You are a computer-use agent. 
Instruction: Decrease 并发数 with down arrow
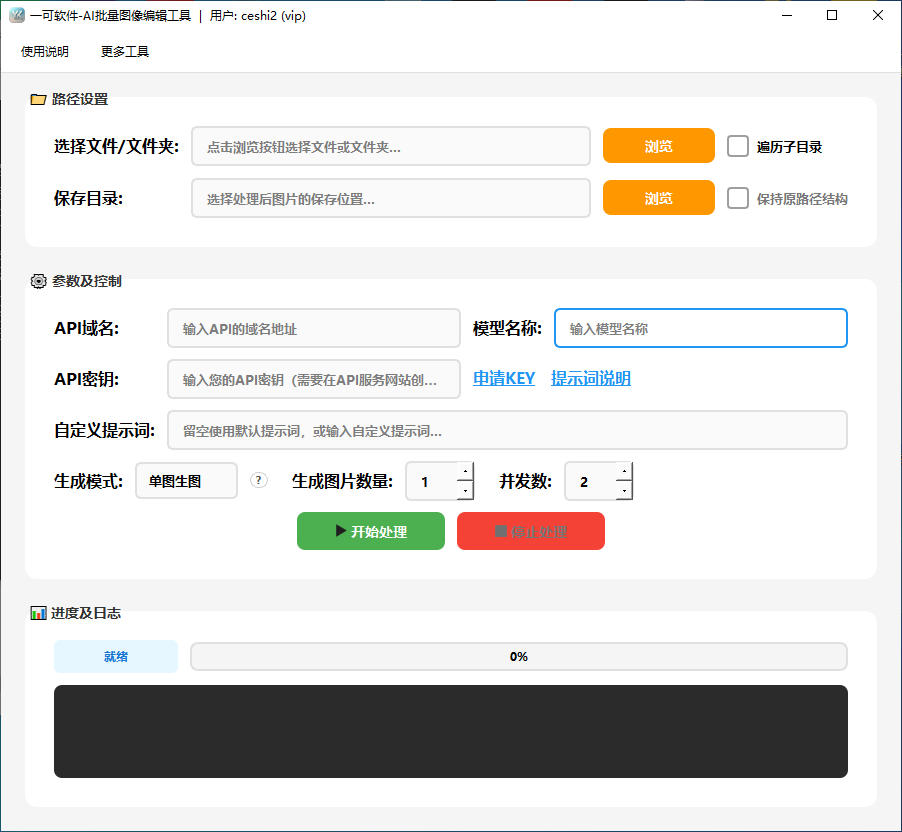click(624, 490)
